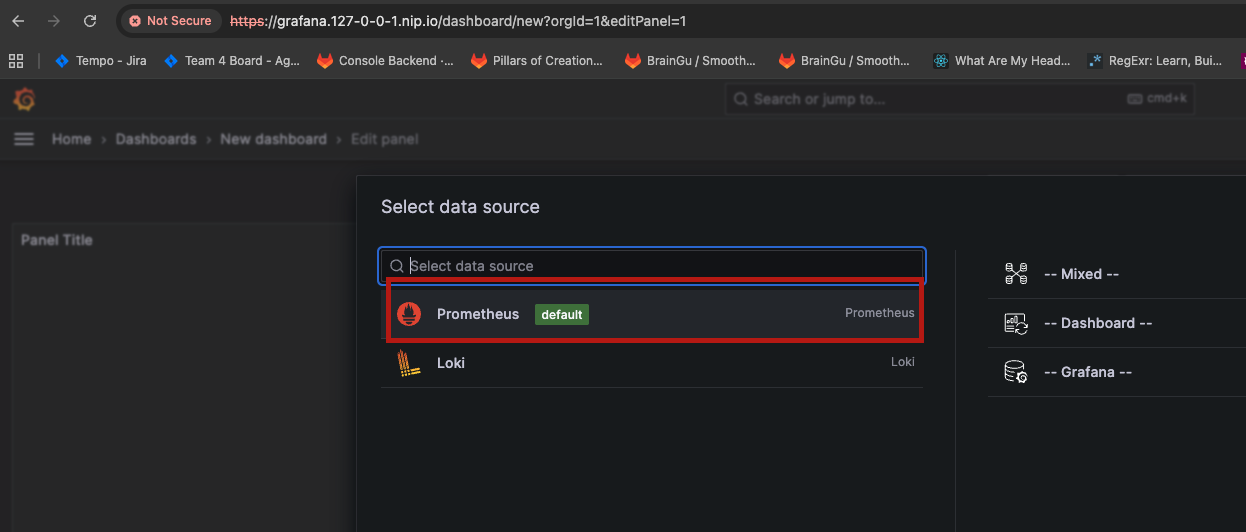Open the Tempo - Jira bookmark

click(100, 61)
